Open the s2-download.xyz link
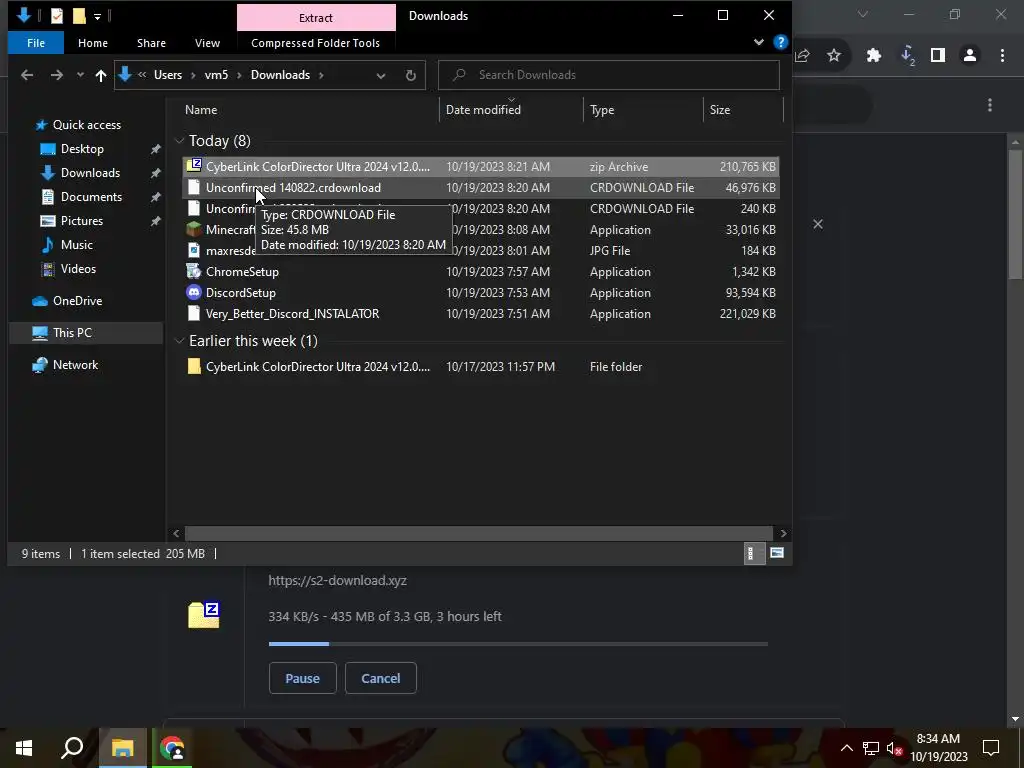1024x768 pixels. pos(338,581)
